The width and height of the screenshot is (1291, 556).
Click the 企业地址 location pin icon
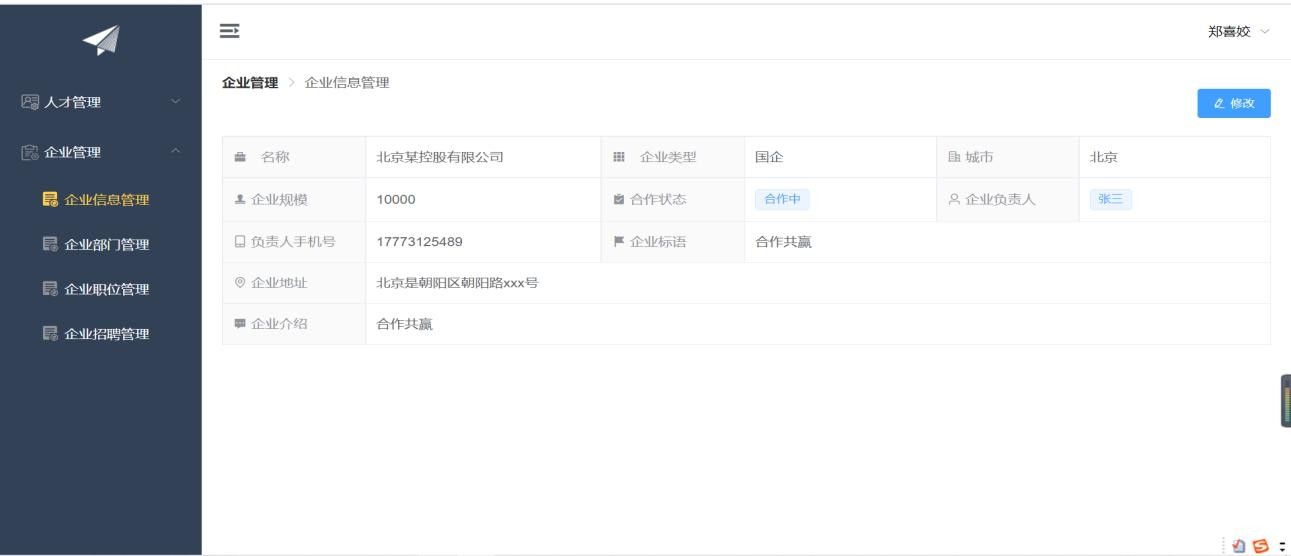[240, 283]
